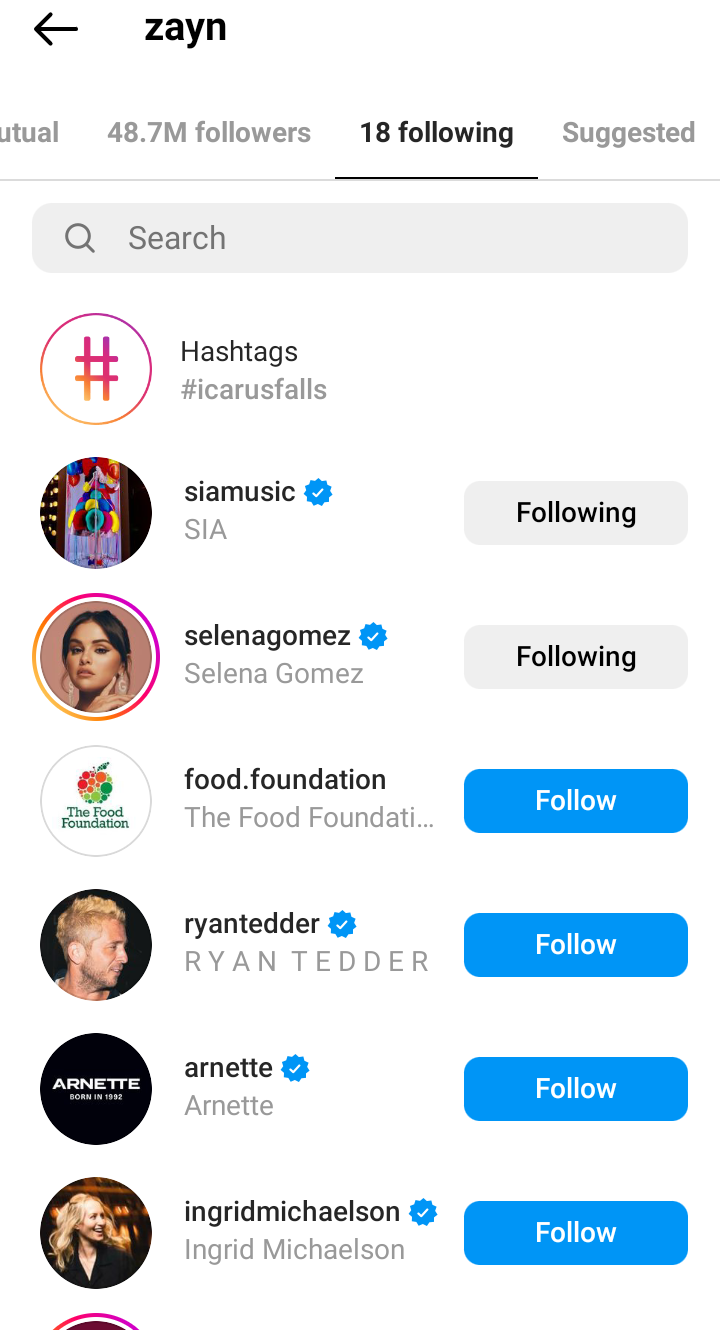The image size is (720, 1330).
Task: Switch to the Suggested tab
Action: pos(628,133)
